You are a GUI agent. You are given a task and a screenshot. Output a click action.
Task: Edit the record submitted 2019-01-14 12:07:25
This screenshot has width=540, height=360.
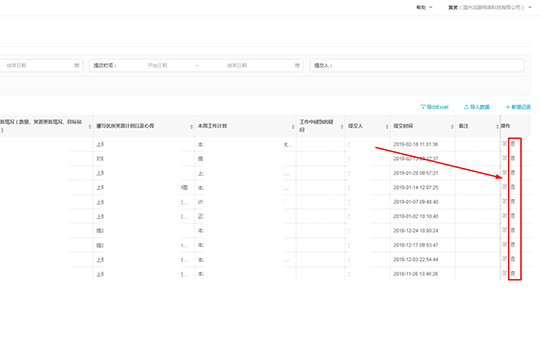tap(505, 187)
